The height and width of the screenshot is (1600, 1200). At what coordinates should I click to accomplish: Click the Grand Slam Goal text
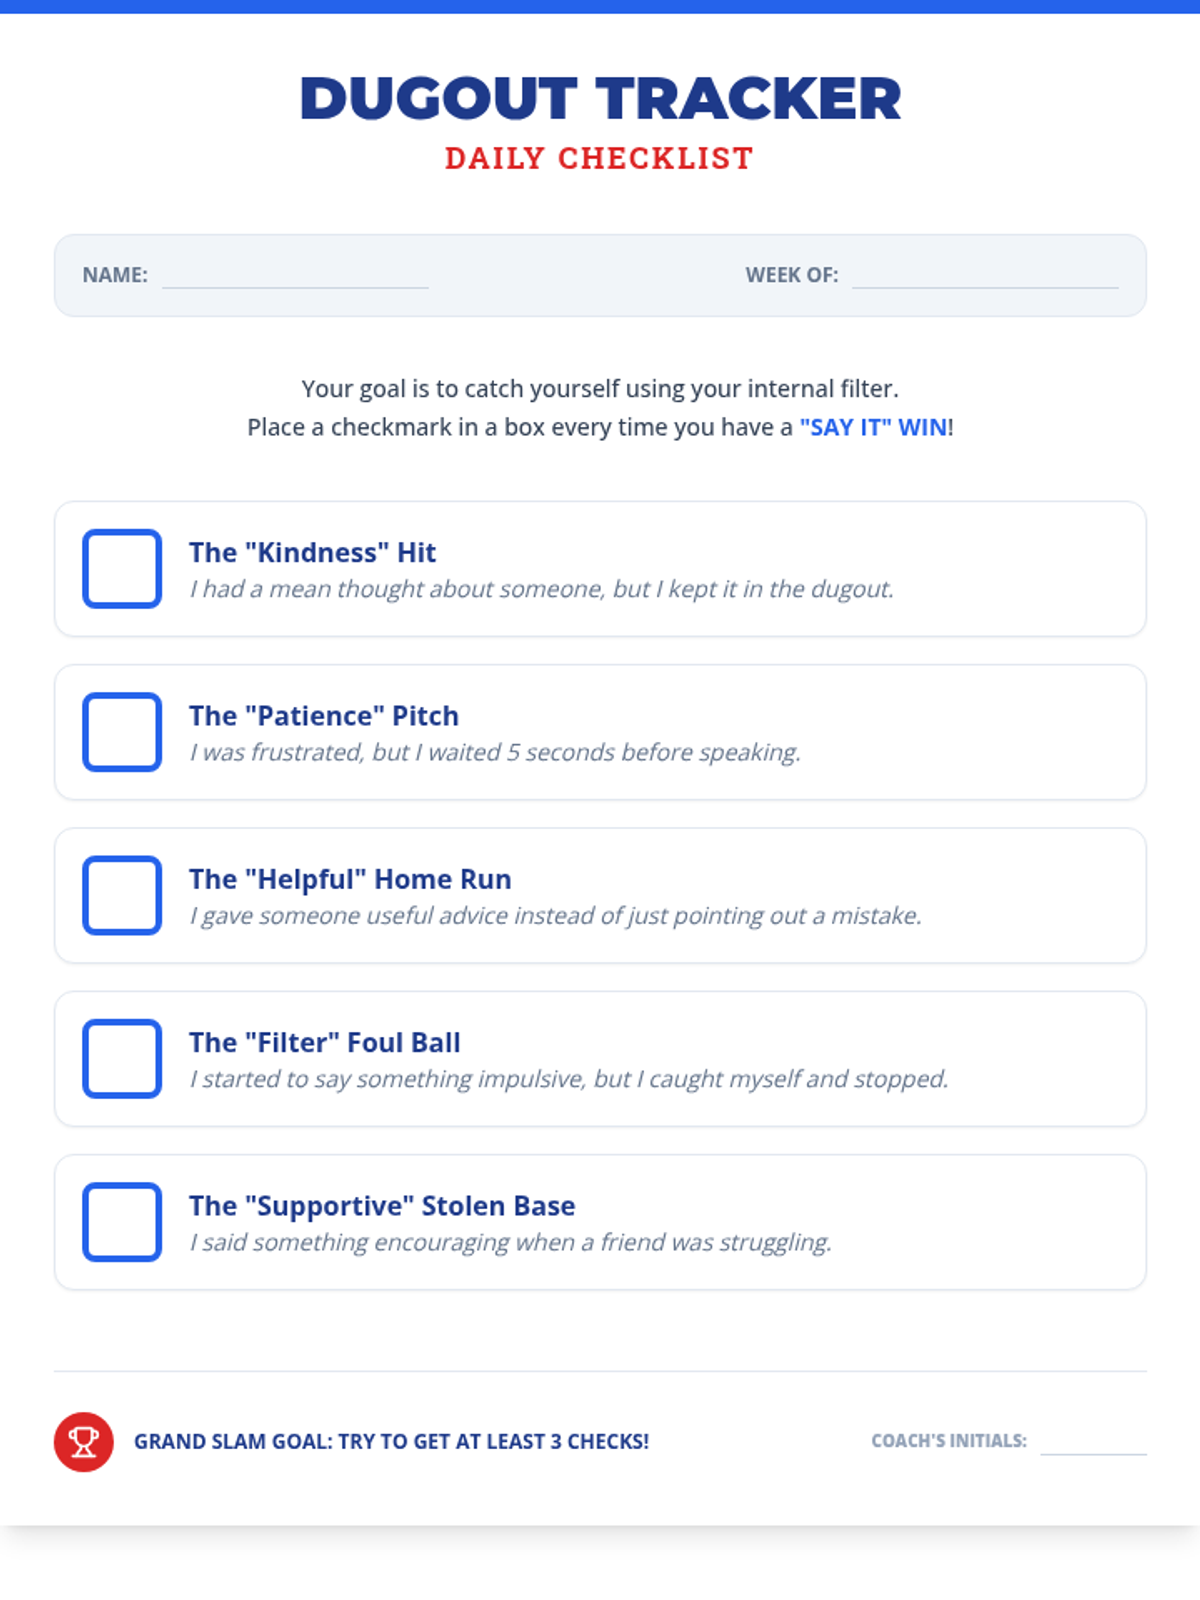click(x=391, y=1441)
